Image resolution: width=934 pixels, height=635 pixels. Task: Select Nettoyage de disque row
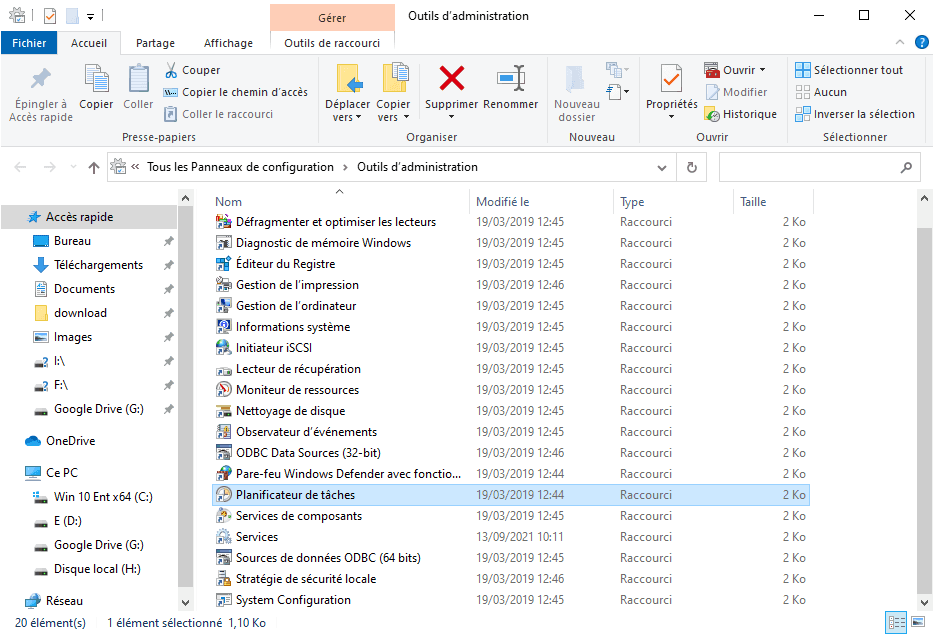(x=510, y=411)
